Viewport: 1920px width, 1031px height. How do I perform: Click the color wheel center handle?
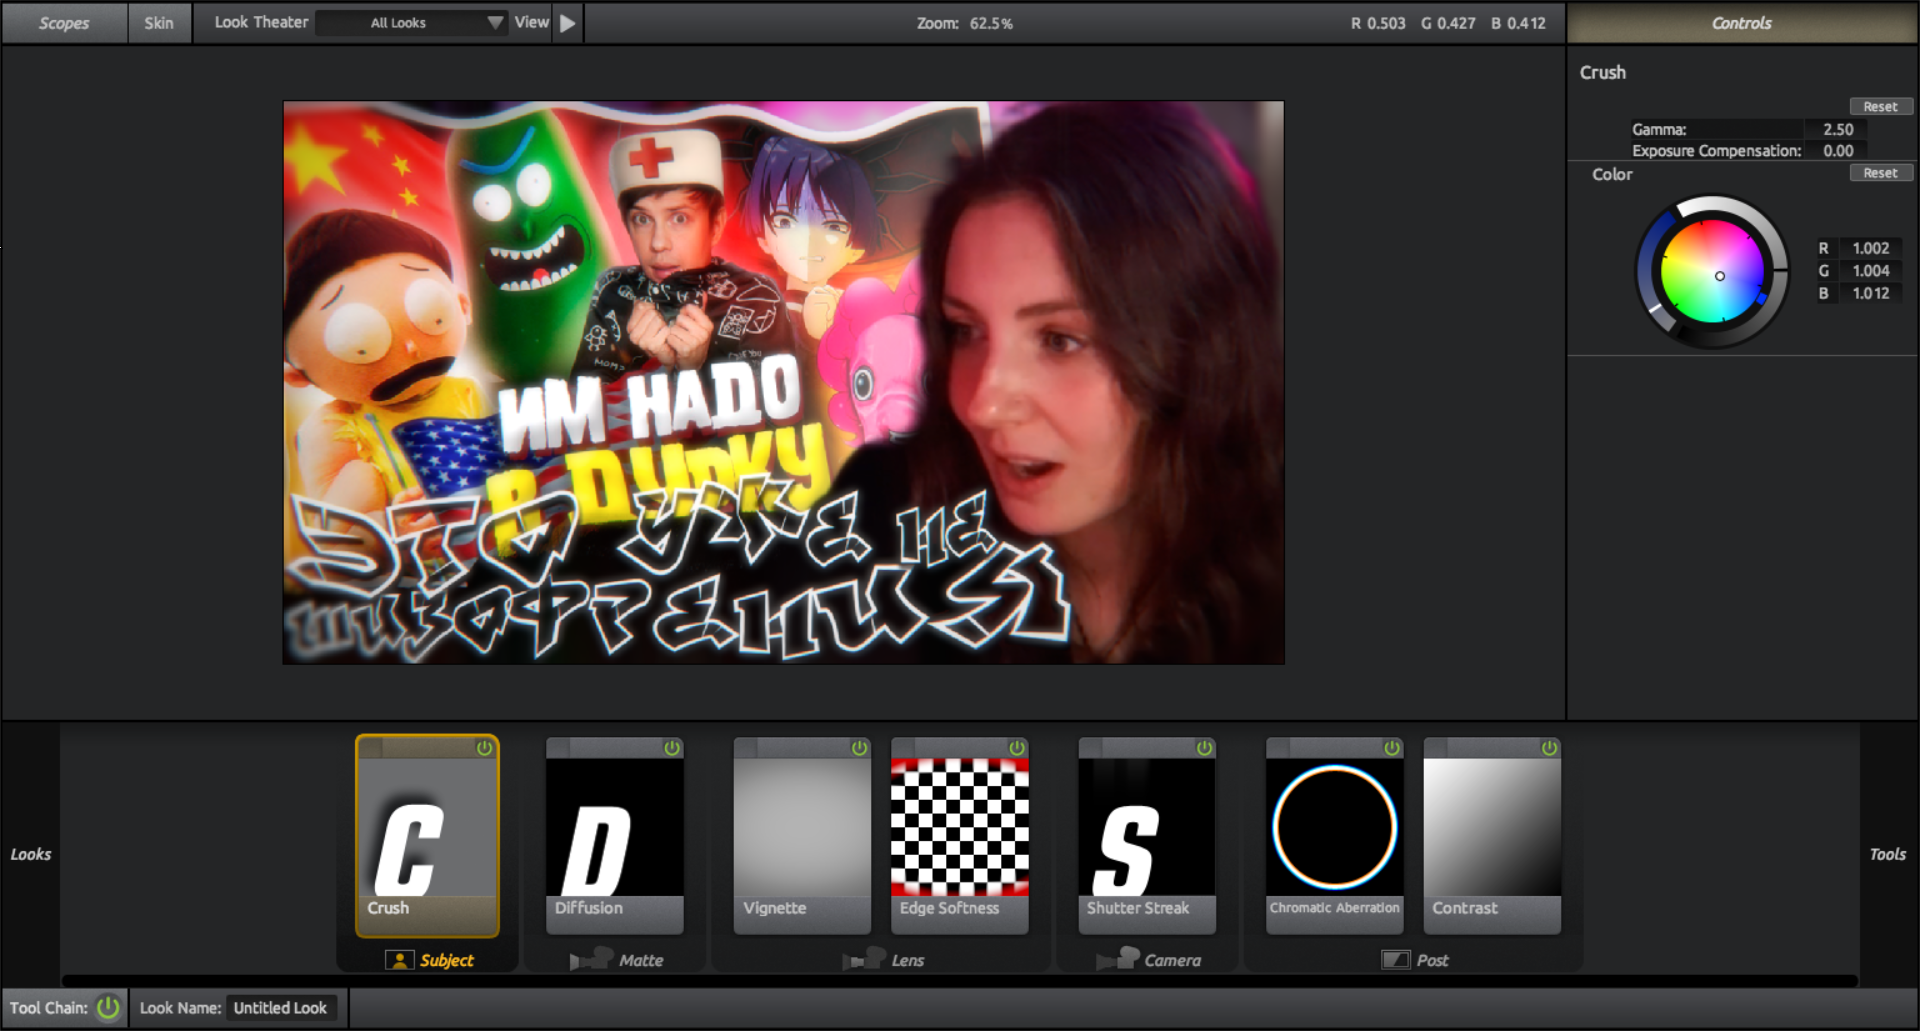[1720, 276]
